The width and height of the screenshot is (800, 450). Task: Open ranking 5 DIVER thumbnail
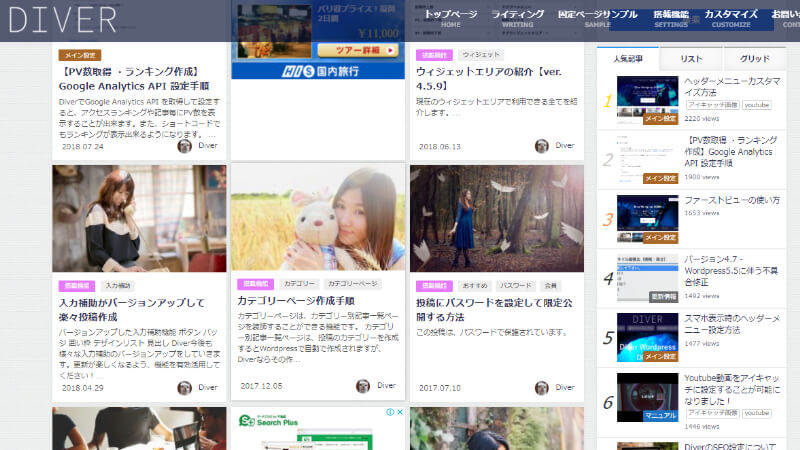click(647, 337)
